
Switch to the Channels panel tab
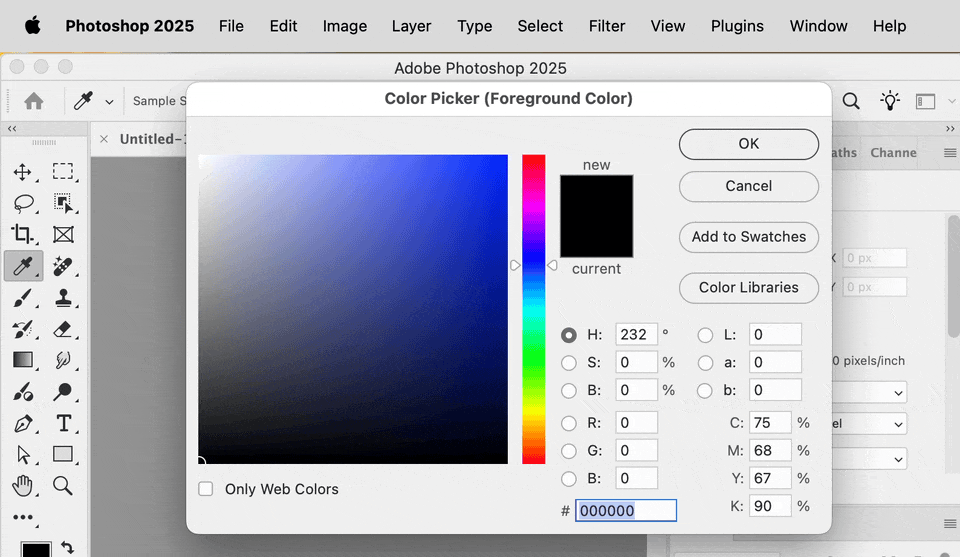pos(893,152)
